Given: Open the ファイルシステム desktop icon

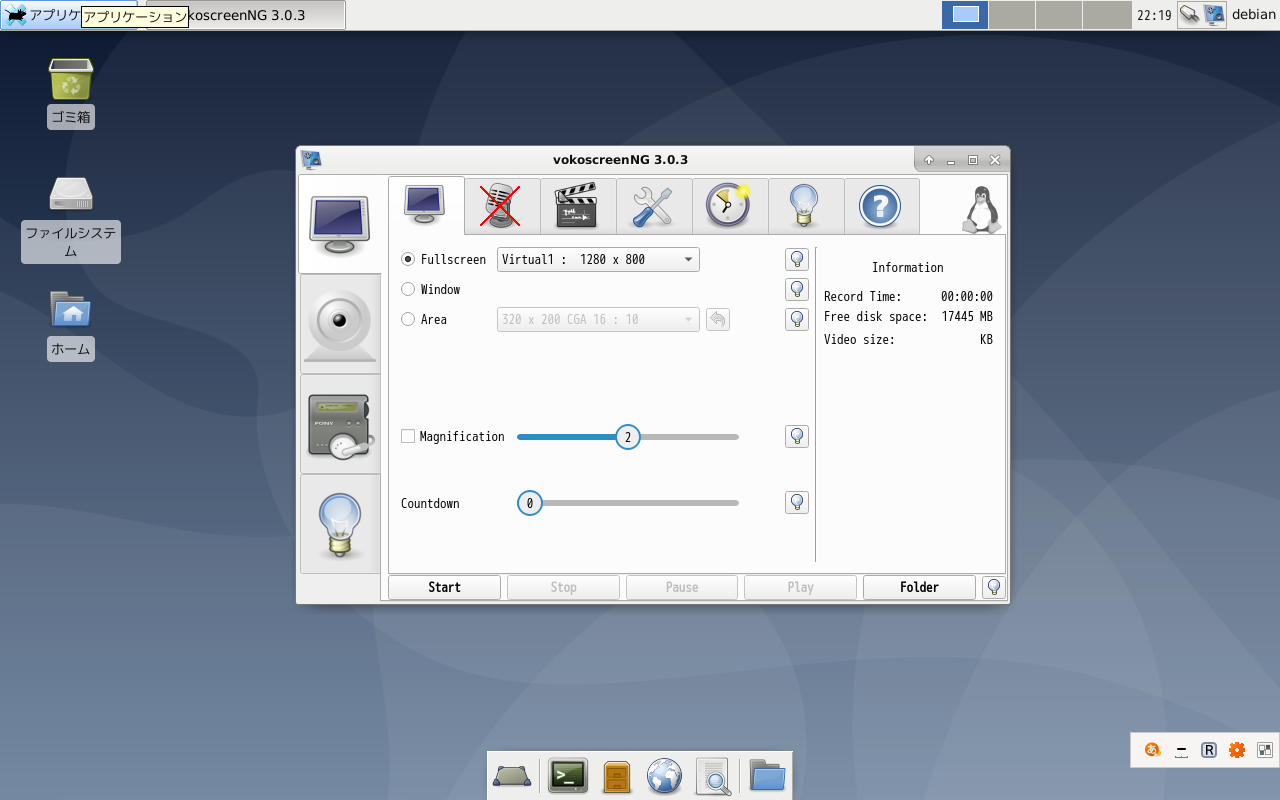Looking at the screenshot, I should (x=71, y=220).
